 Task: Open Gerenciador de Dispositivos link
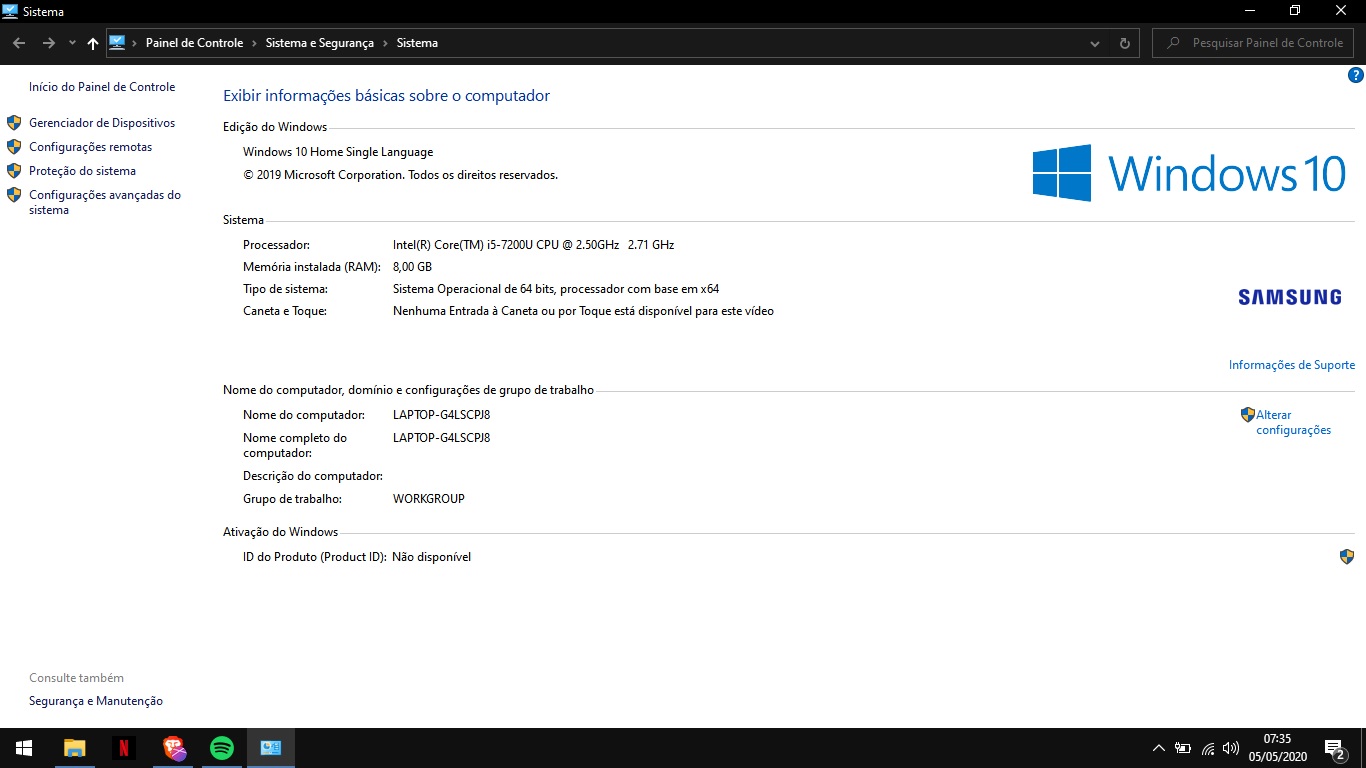pos(102,123)
